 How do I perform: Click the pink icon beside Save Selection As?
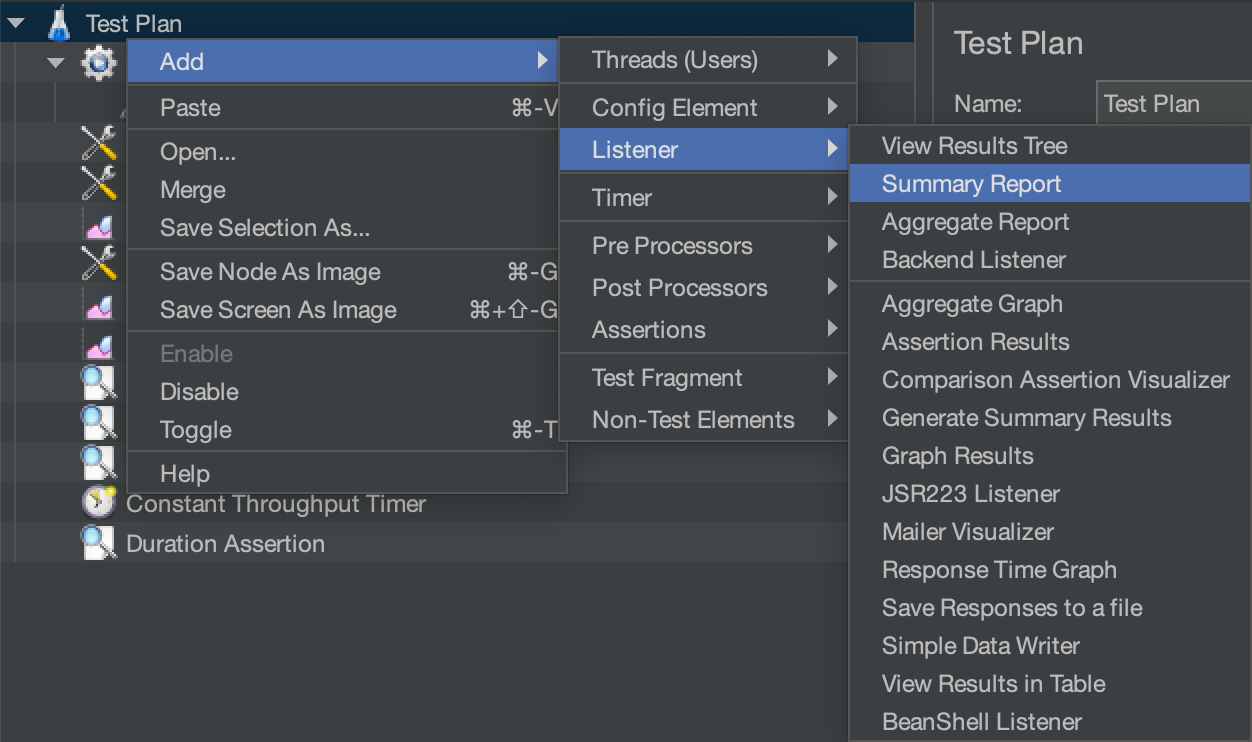(x=98, y=229)
